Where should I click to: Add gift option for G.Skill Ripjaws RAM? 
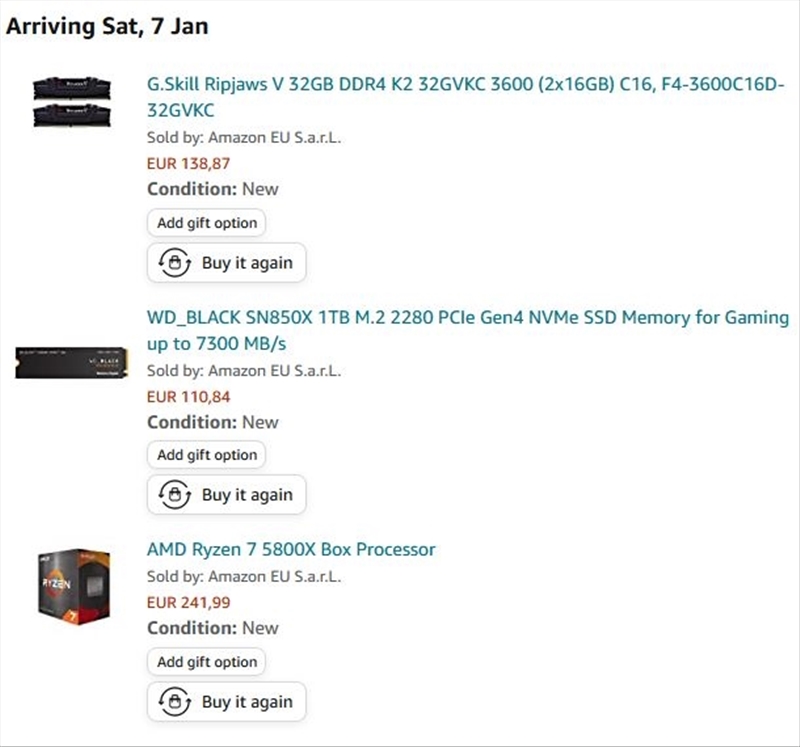click(x=207, y=223)
